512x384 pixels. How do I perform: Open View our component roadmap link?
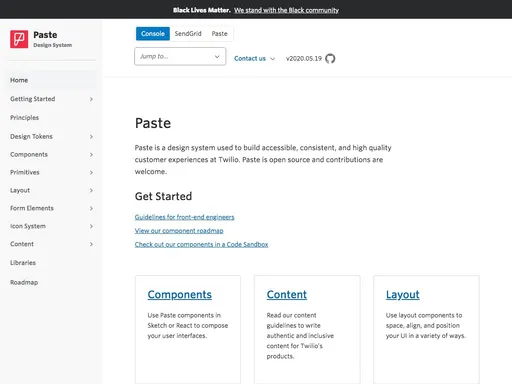click(179, 231)
